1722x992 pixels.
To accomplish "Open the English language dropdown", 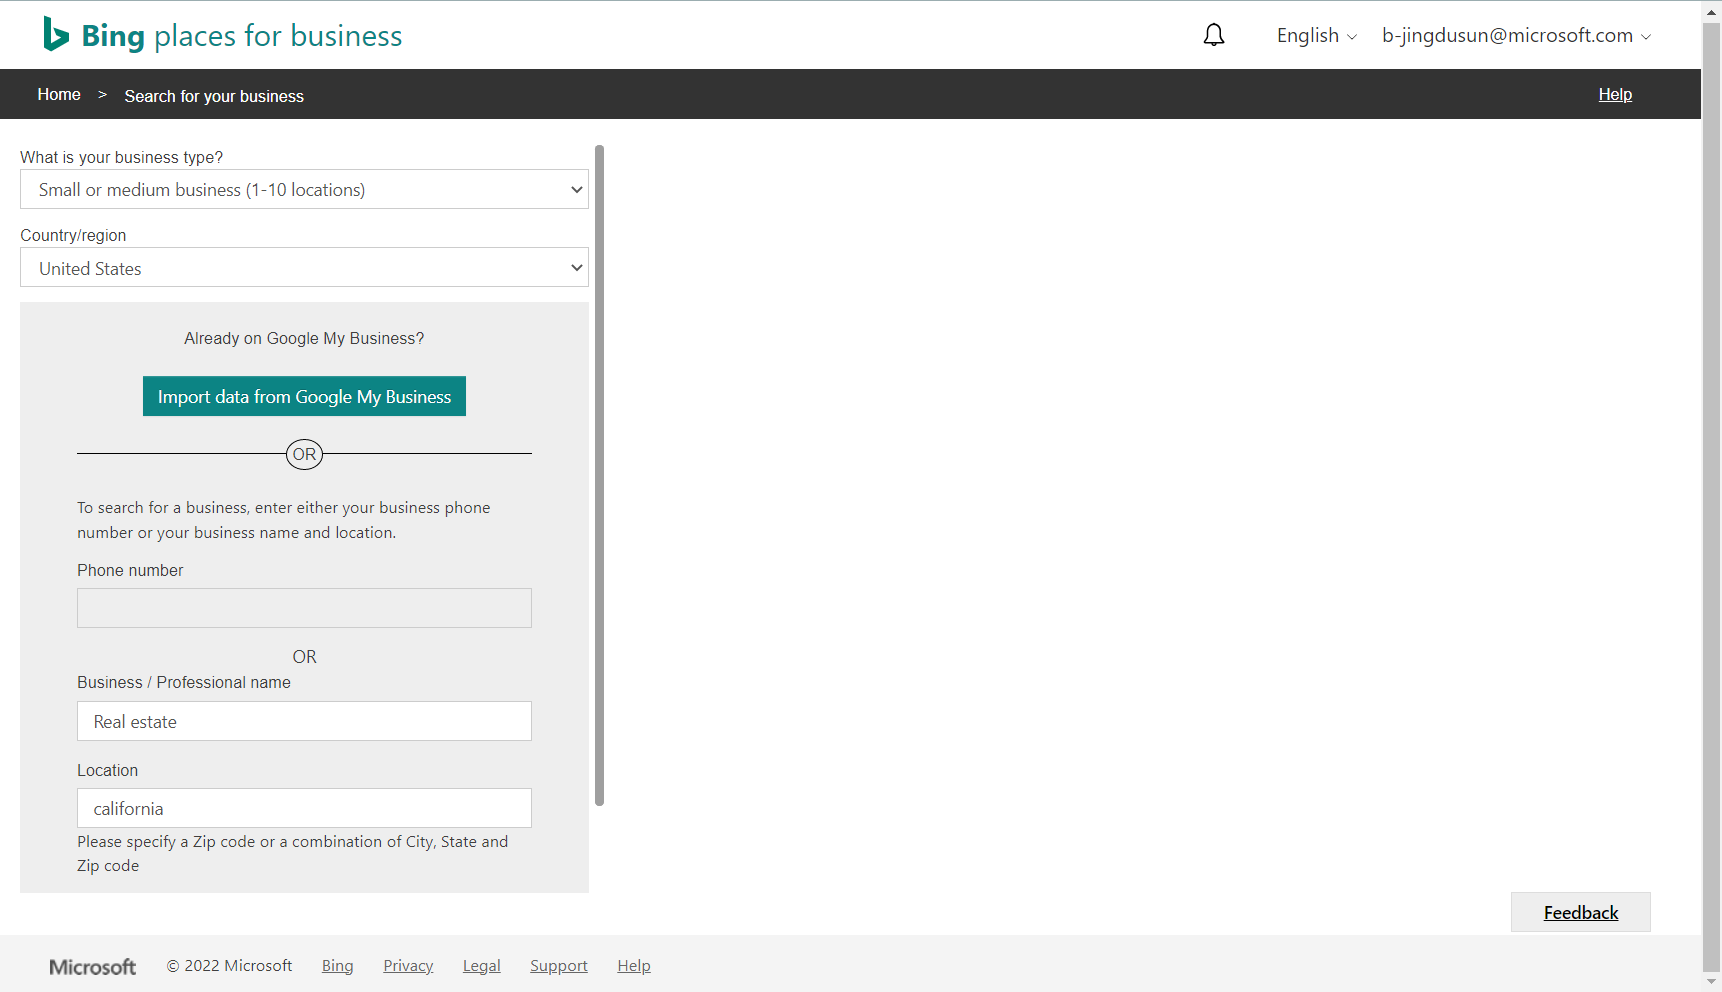I will pyautogui.click(x=1316, y=36).
